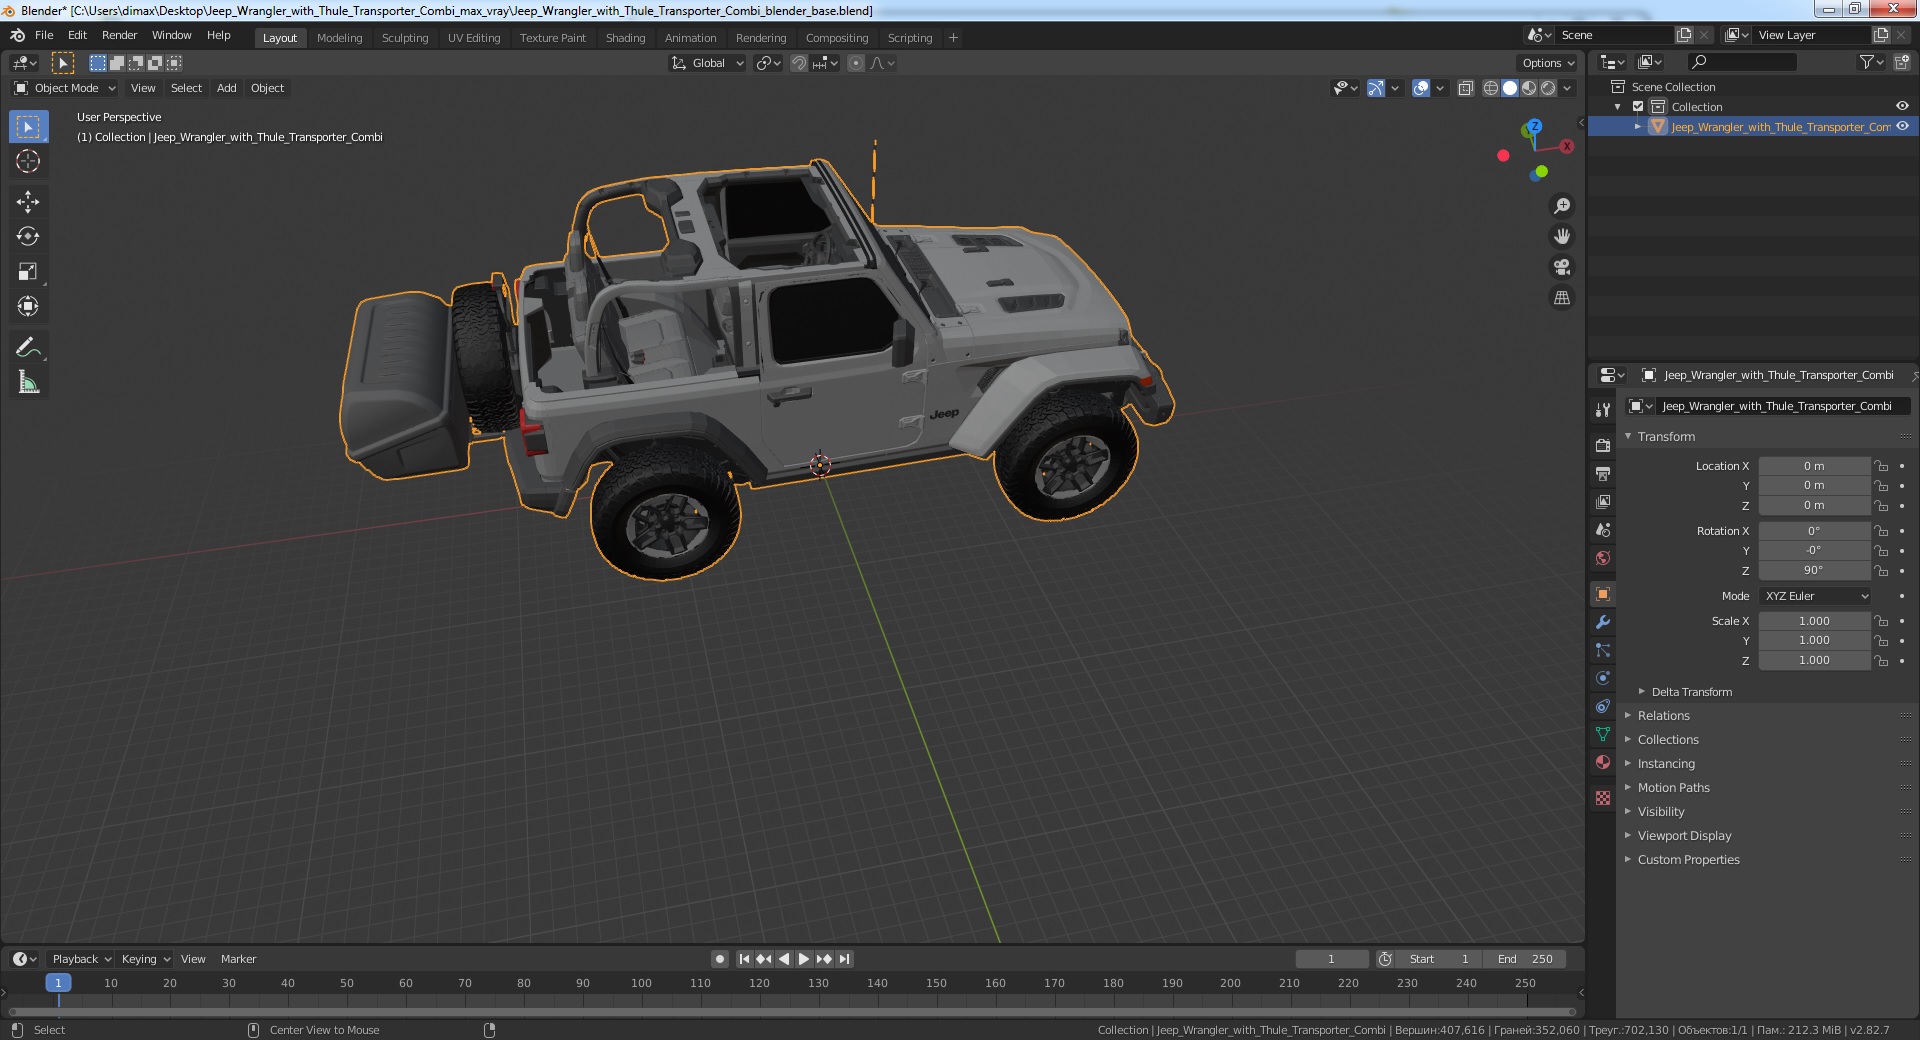1920x1040 pixels.
Task: Switch to the Shading workspace tab
Action: click(625, 38)
